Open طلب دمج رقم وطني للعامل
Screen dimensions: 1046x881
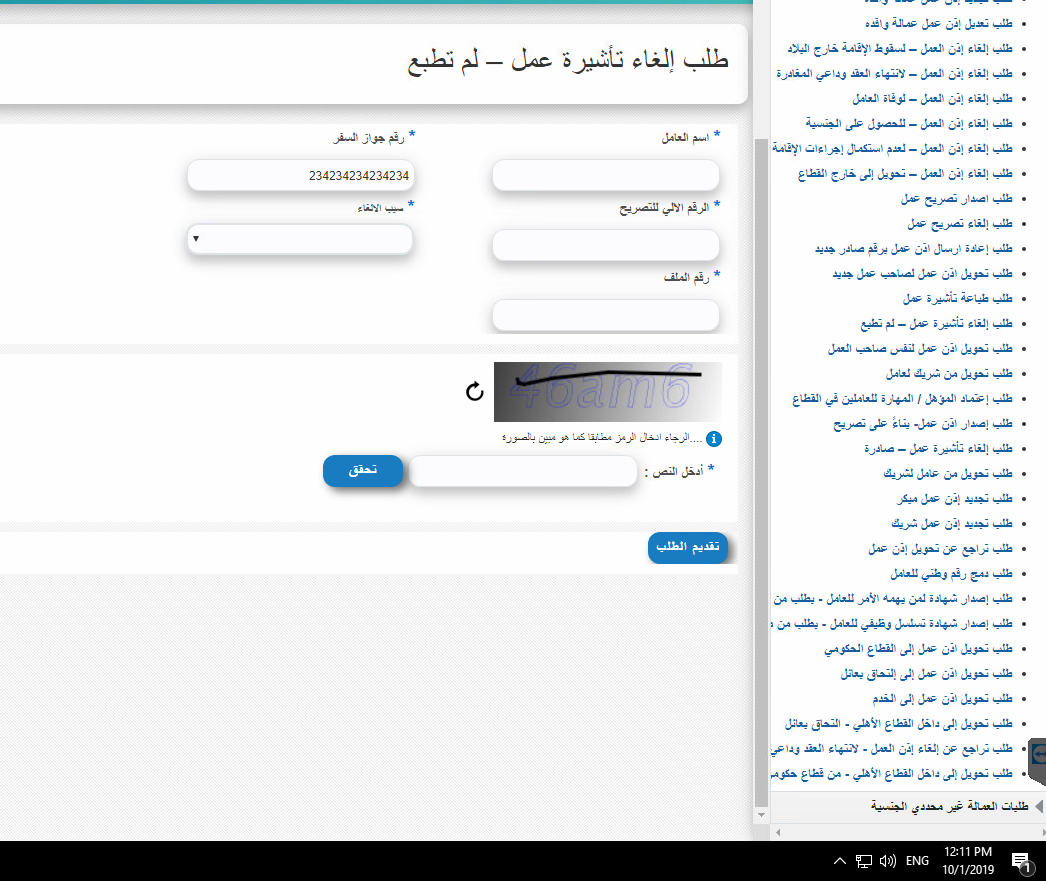coord(951,574)
